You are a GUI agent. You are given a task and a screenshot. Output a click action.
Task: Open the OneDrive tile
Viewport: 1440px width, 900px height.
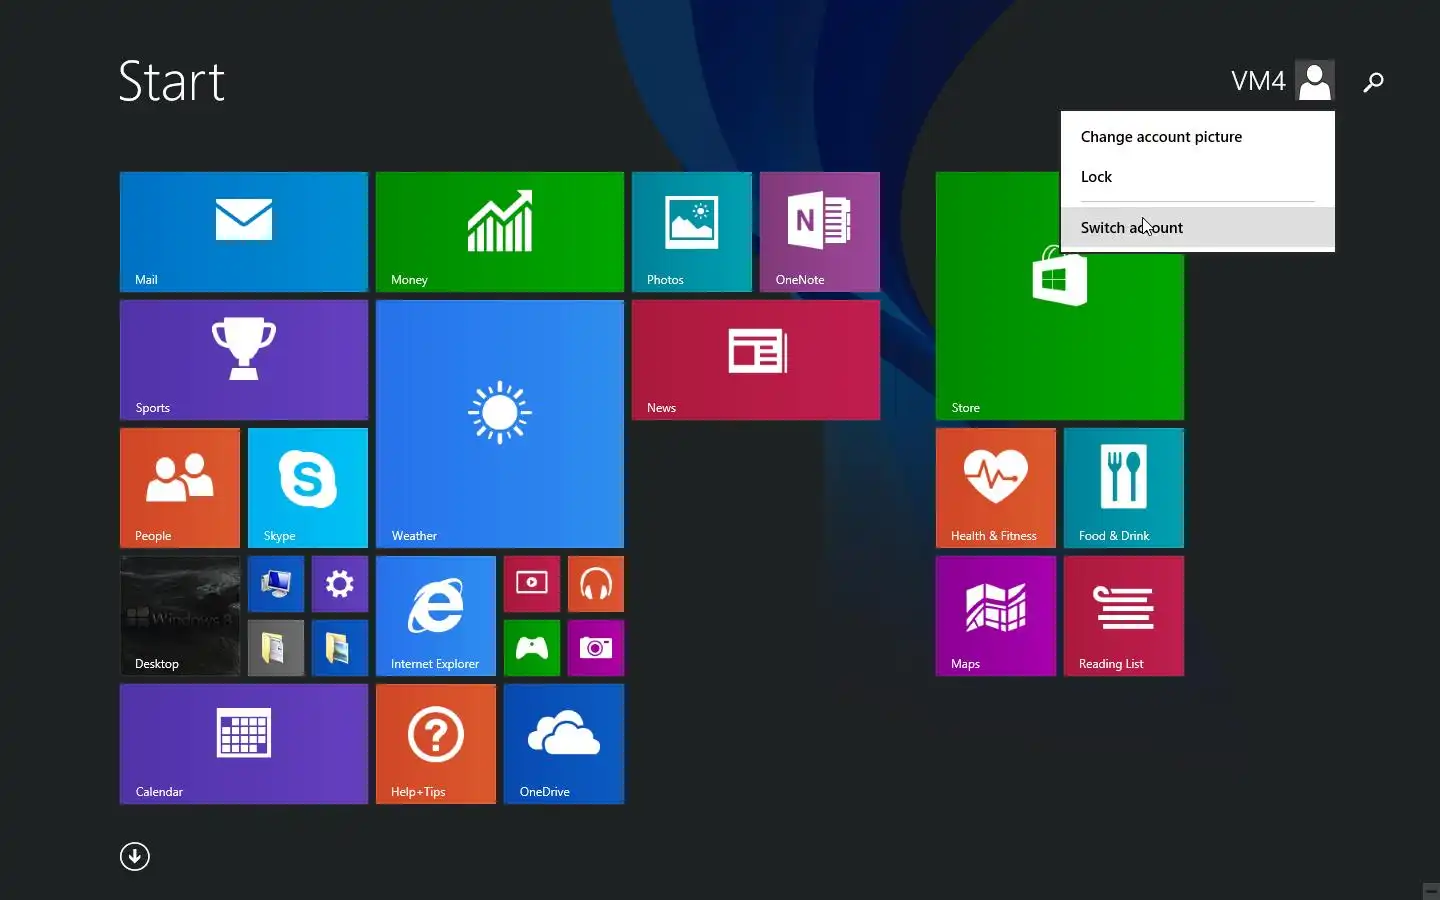pos(564,744)
